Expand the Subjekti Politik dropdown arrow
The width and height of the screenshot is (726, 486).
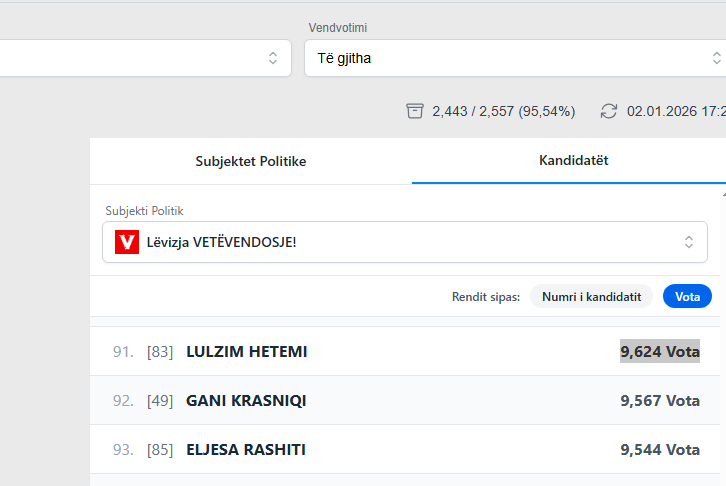[688, 242]
